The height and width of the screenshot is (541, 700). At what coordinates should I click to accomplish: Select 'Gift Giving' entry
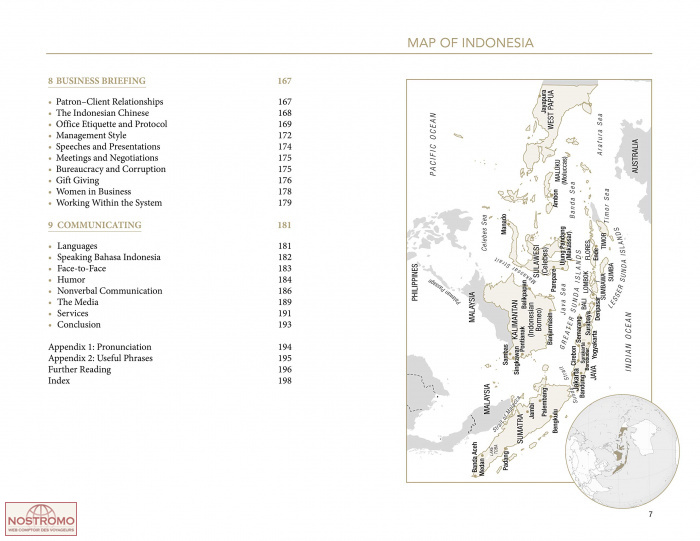point(77,180)
